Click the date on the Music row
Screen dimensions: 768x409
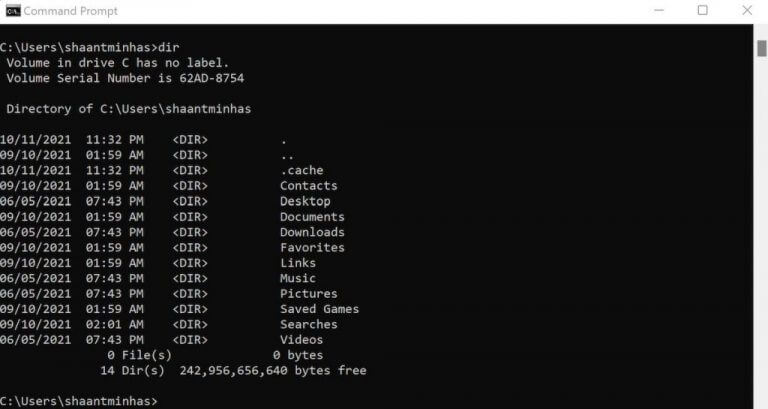36,278
